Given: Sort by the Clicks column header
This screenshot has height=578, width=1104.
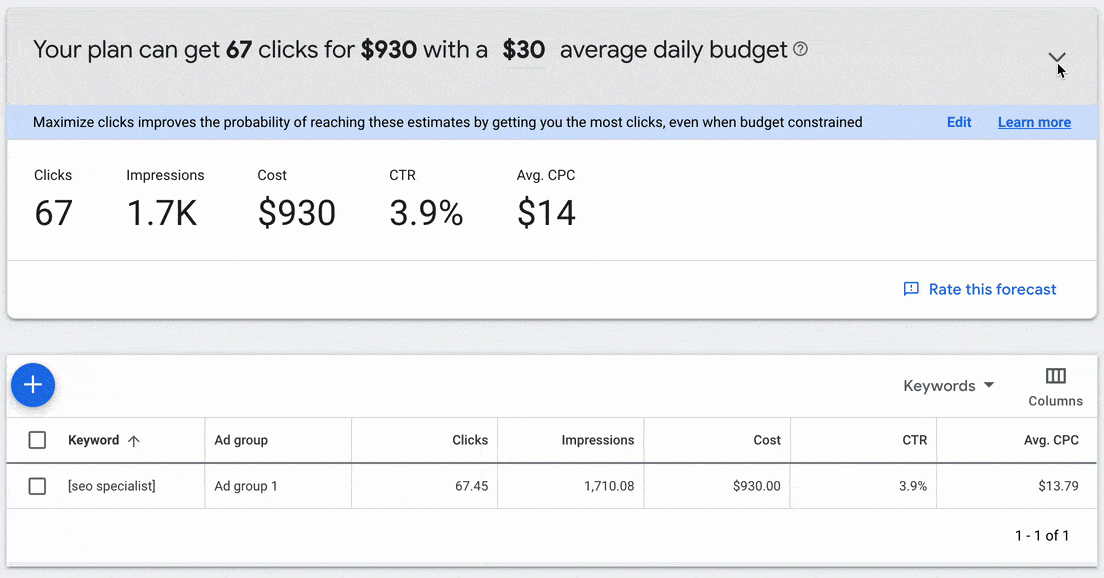Looking at the screenshot, I should click(x=470, y=440).
